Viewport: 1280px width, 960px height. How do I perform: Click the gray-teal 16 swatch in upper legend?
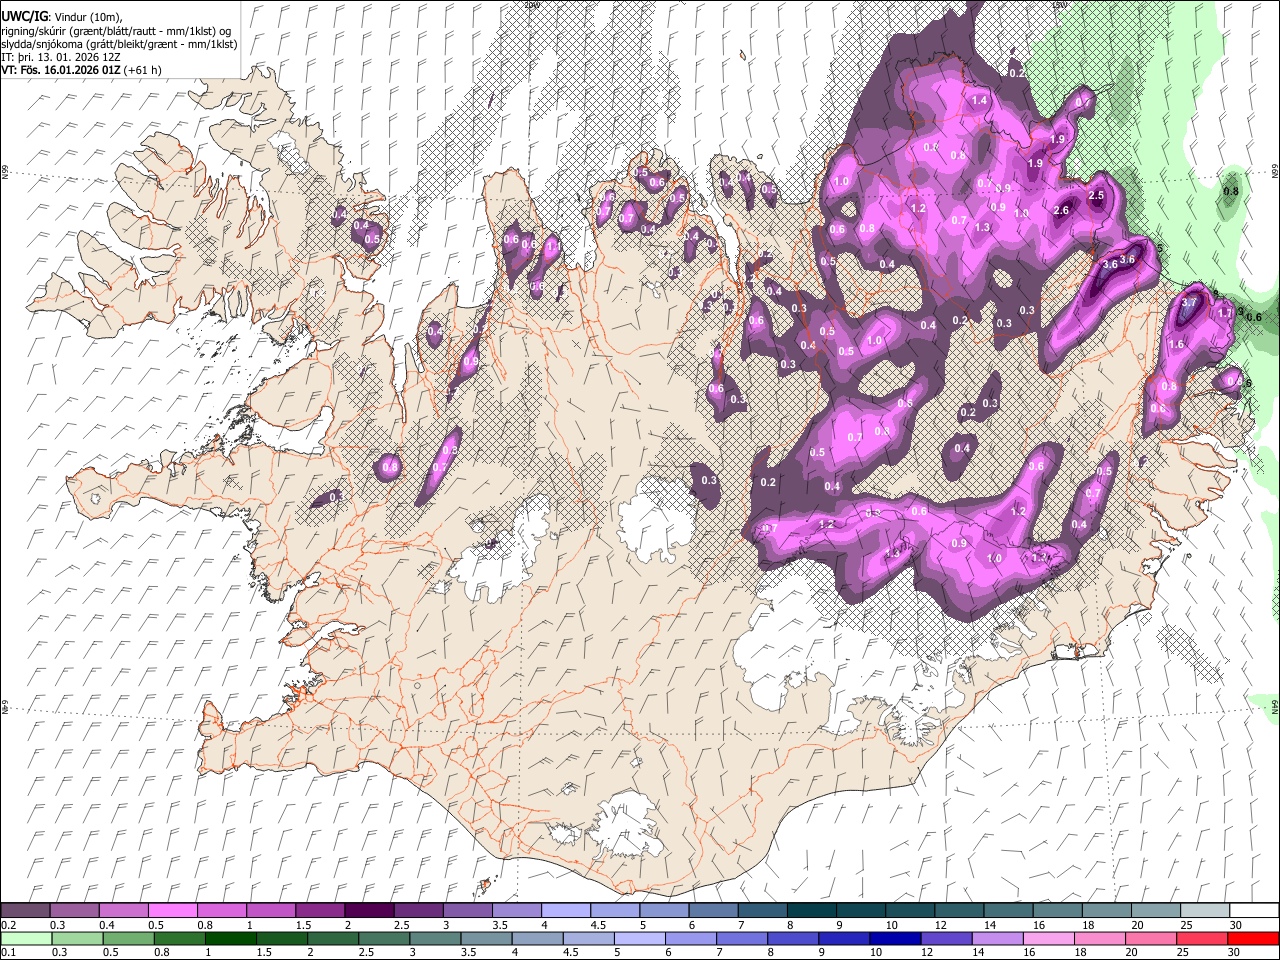[x=1057, y=910]
